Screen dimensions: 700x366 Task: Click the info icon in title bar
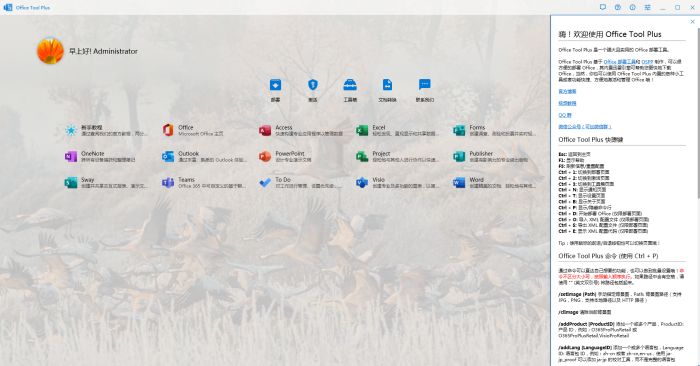633,7
